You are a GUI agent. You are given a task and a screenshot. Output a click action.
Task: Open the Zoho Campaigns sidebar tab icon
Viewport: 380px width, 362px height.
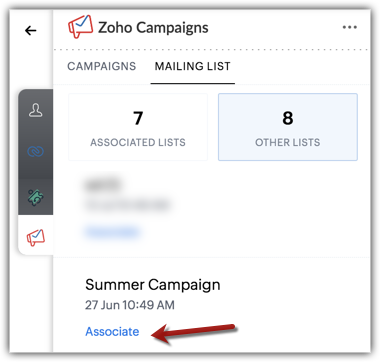36,237
